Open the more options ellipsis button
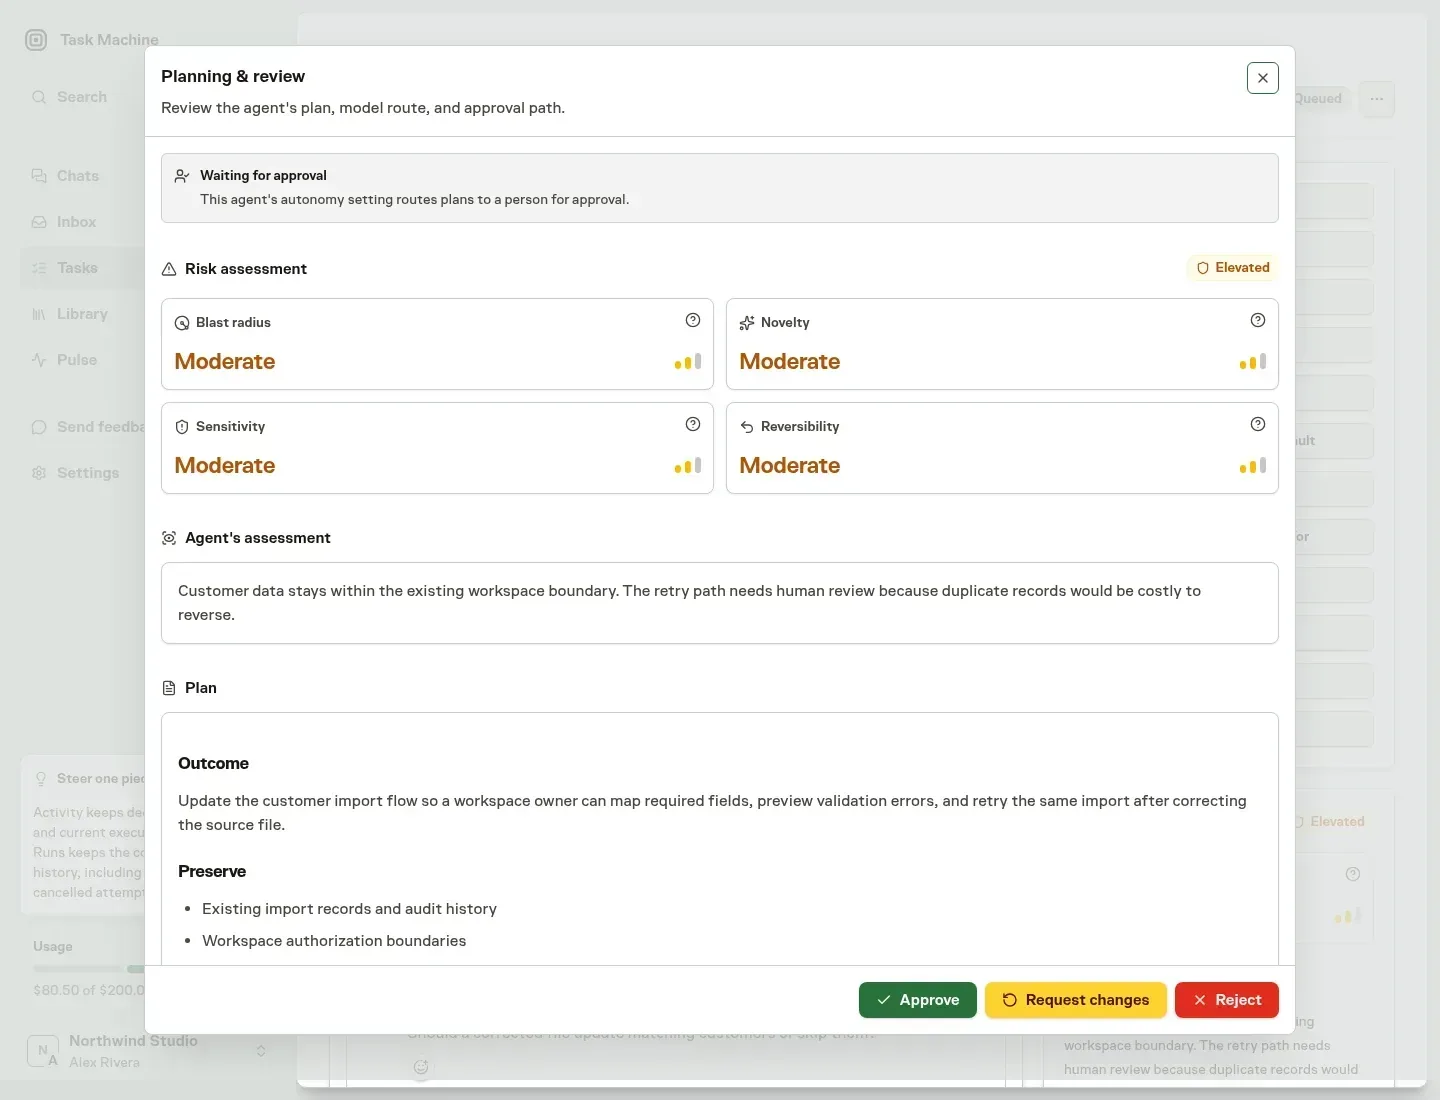 click(x=1377, y=99)
